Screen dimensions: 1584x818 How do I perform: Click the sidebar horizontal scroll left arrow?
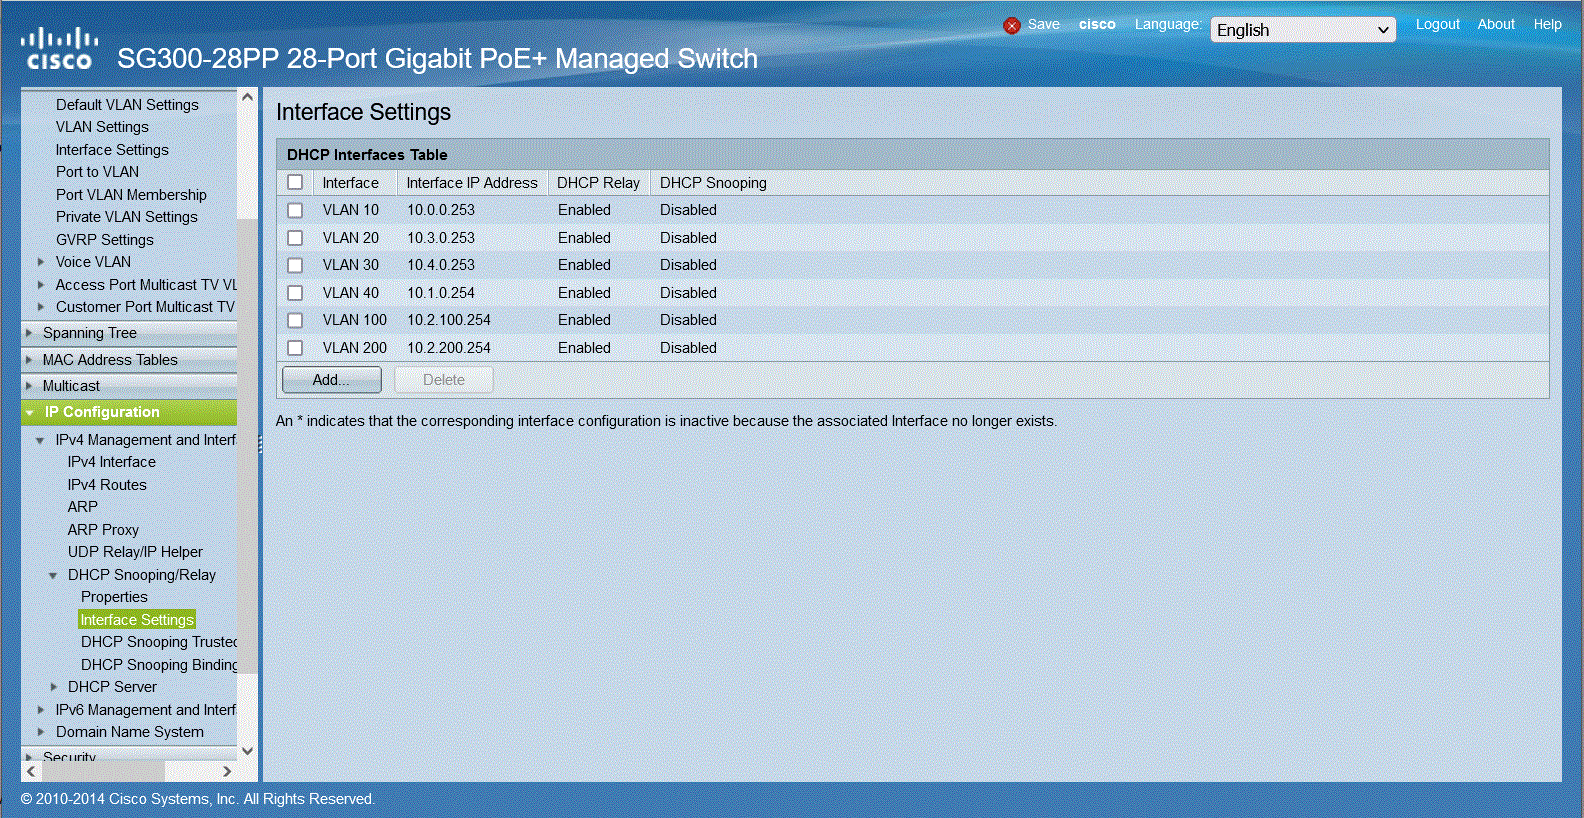coord(31,771)
